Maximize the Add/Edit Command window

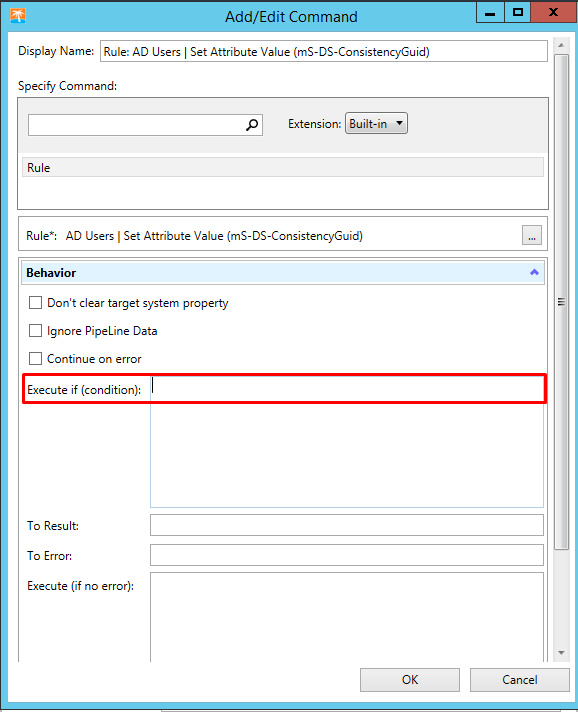point(518,12)
